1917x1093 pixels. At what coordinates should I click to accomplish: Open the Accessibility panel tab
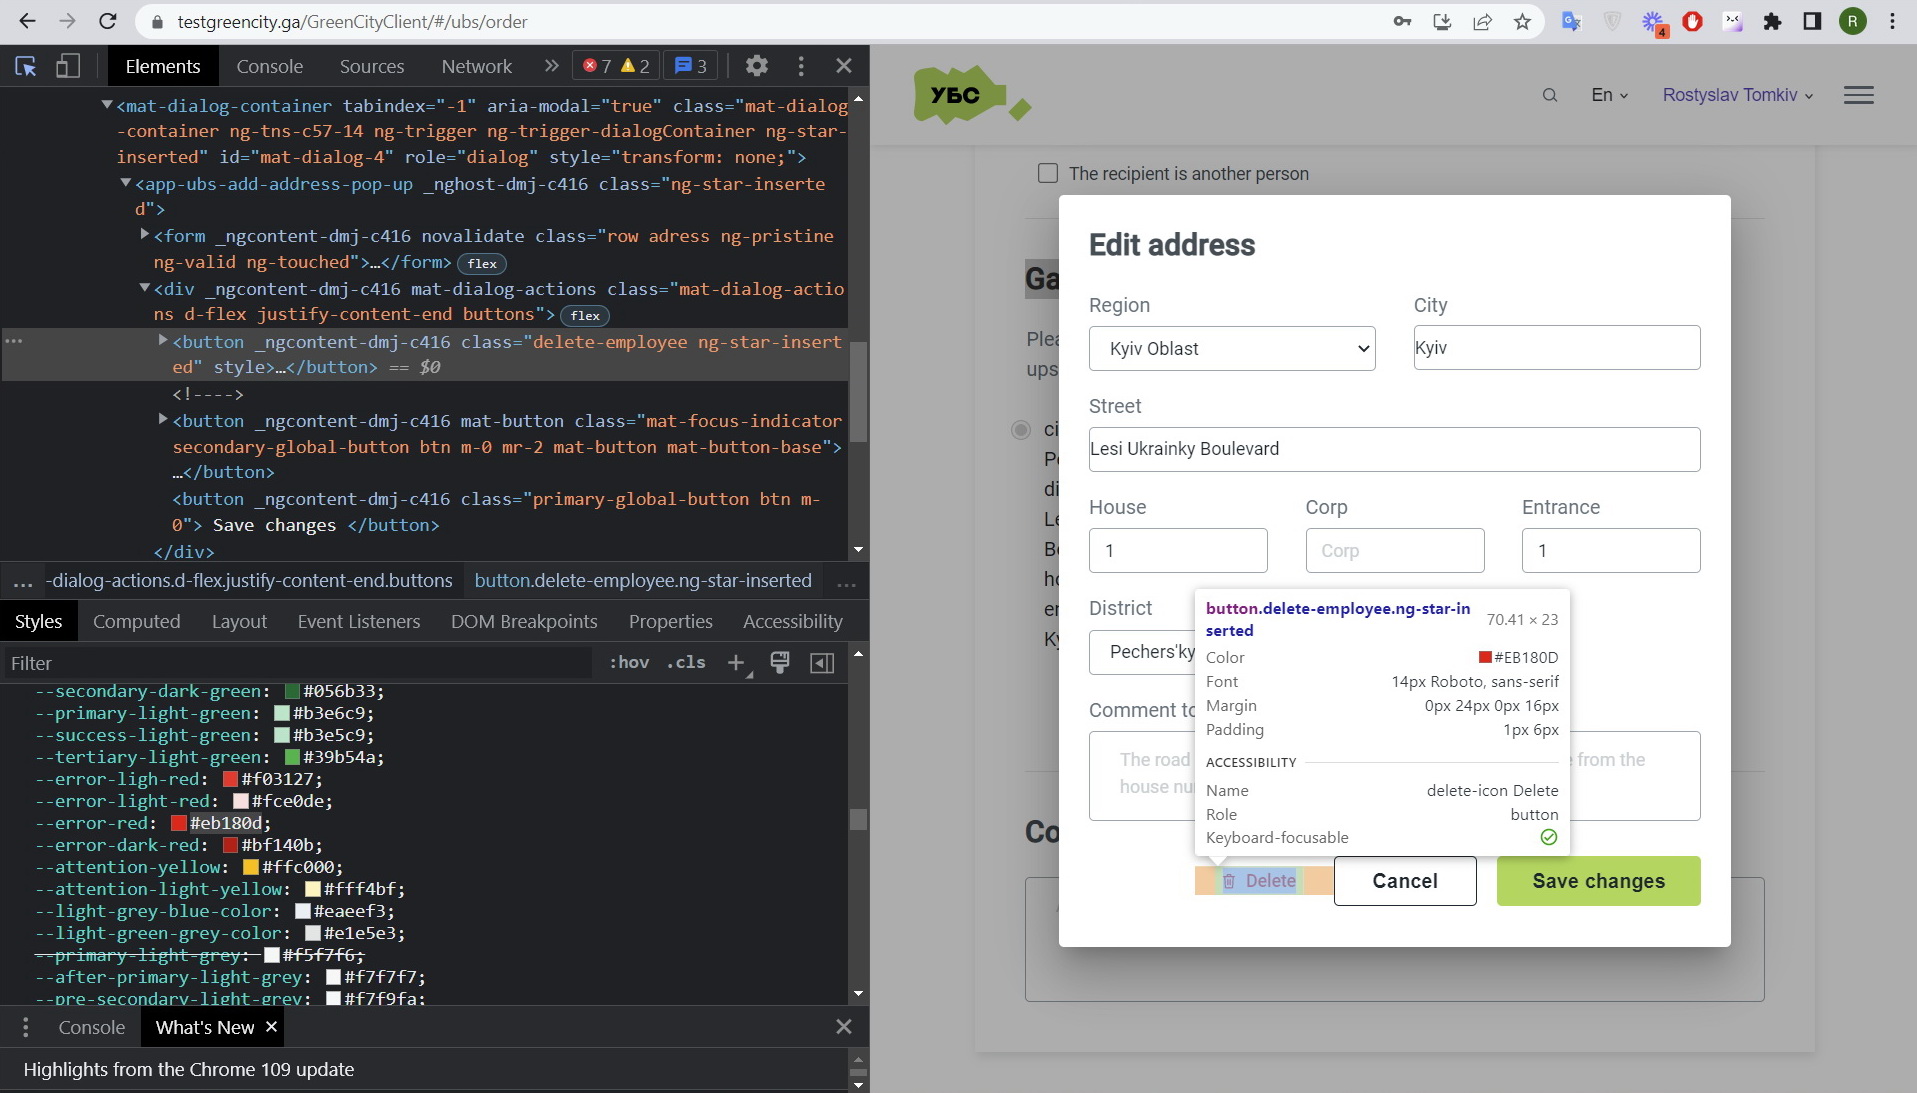[x=792, y=621]
